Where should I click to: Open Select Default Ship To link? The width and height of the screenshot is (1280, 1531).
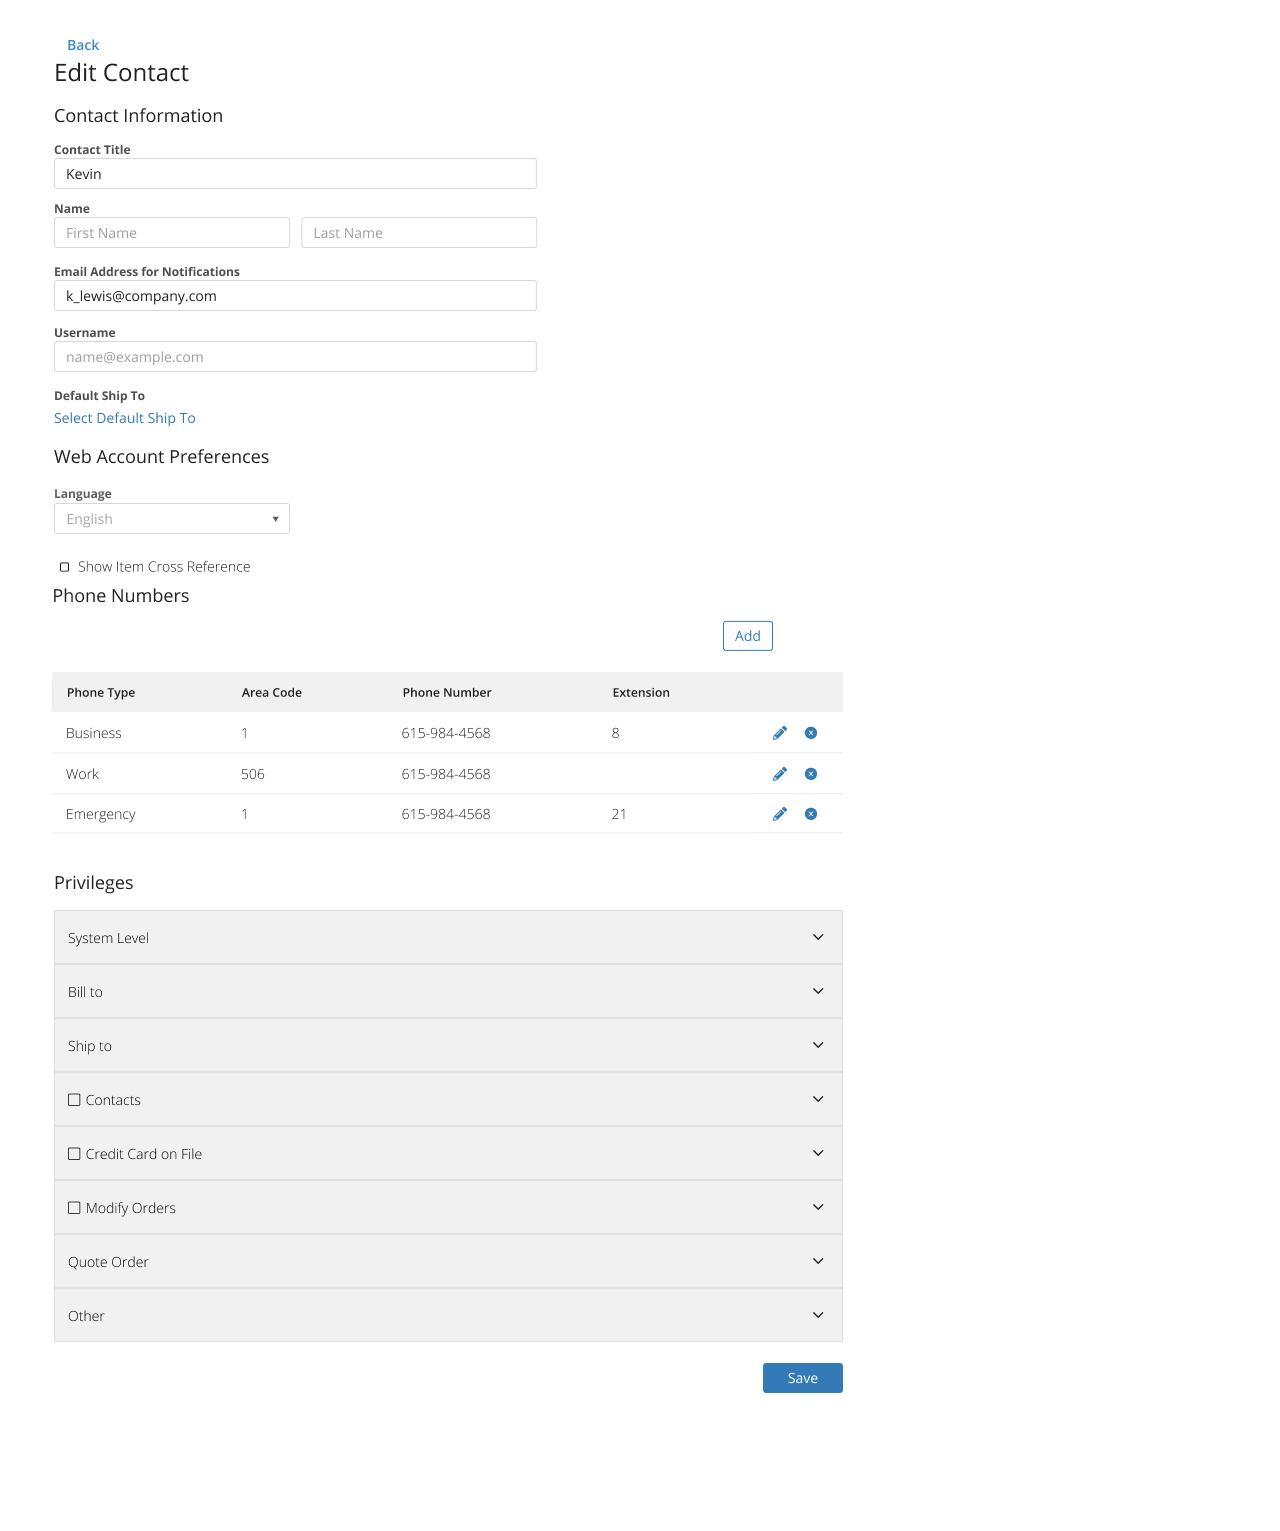[x=125, y=418]
